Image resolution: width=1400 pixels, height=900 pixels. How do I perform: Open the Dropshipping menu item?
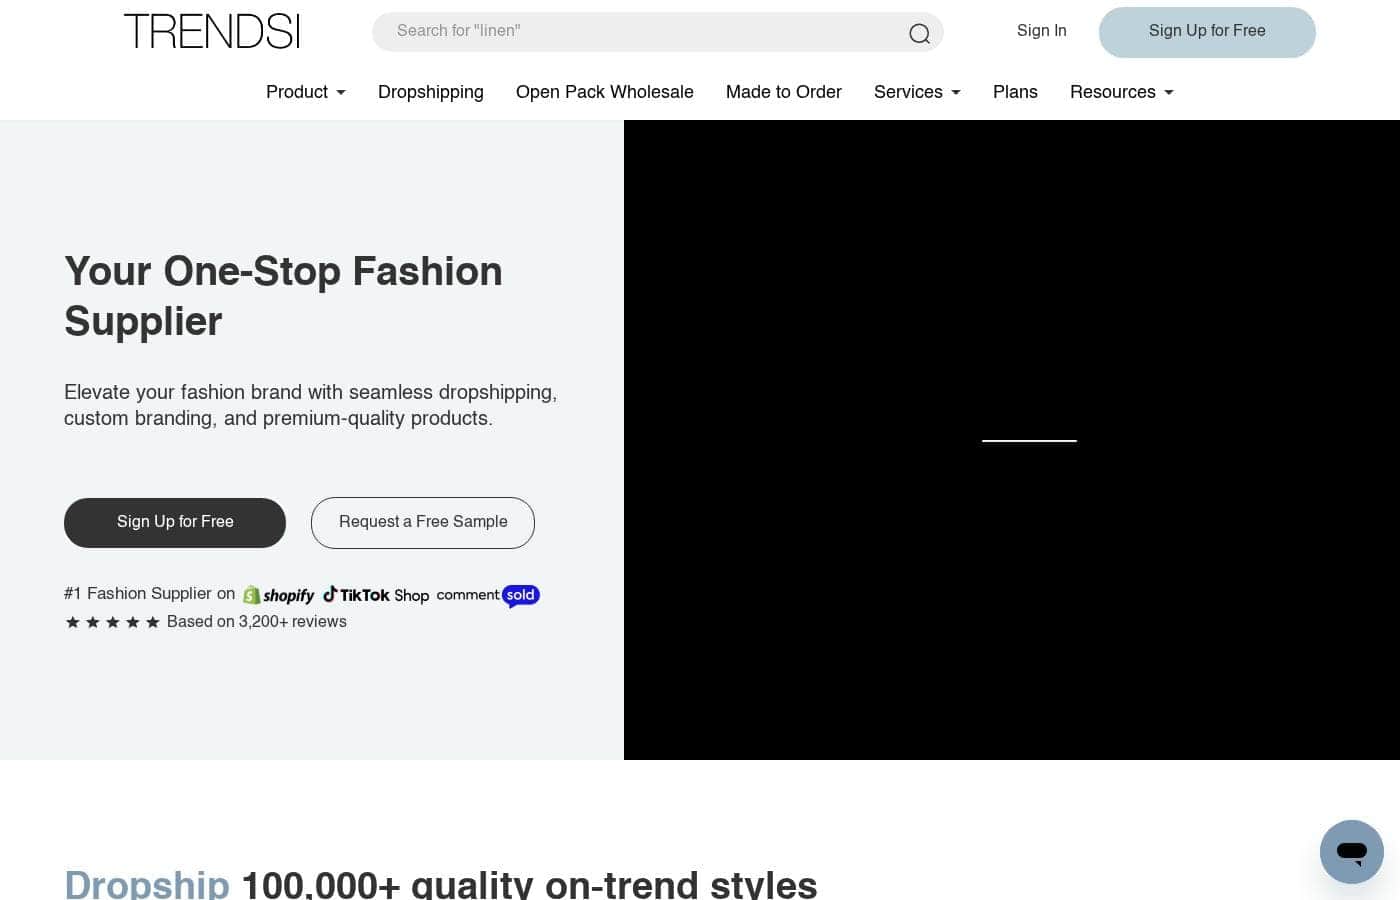(431, 92)
